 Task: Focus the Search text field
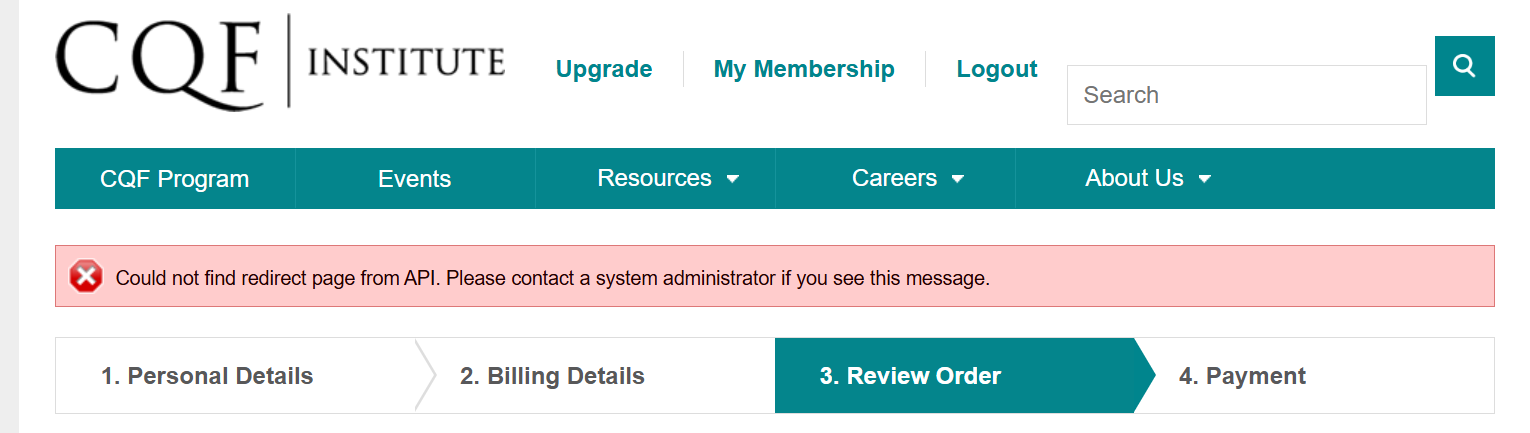[1246, 95]
